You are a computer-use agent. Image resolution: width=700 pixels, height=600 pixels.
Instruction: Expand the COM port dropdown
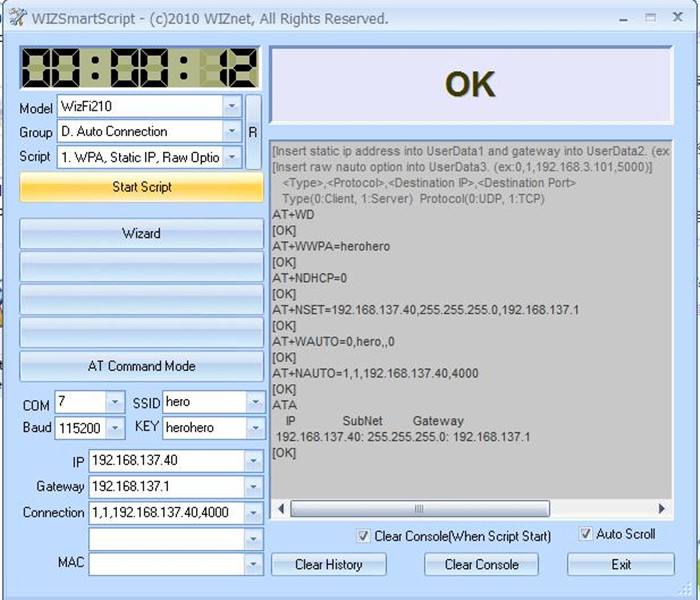point(115,402)
